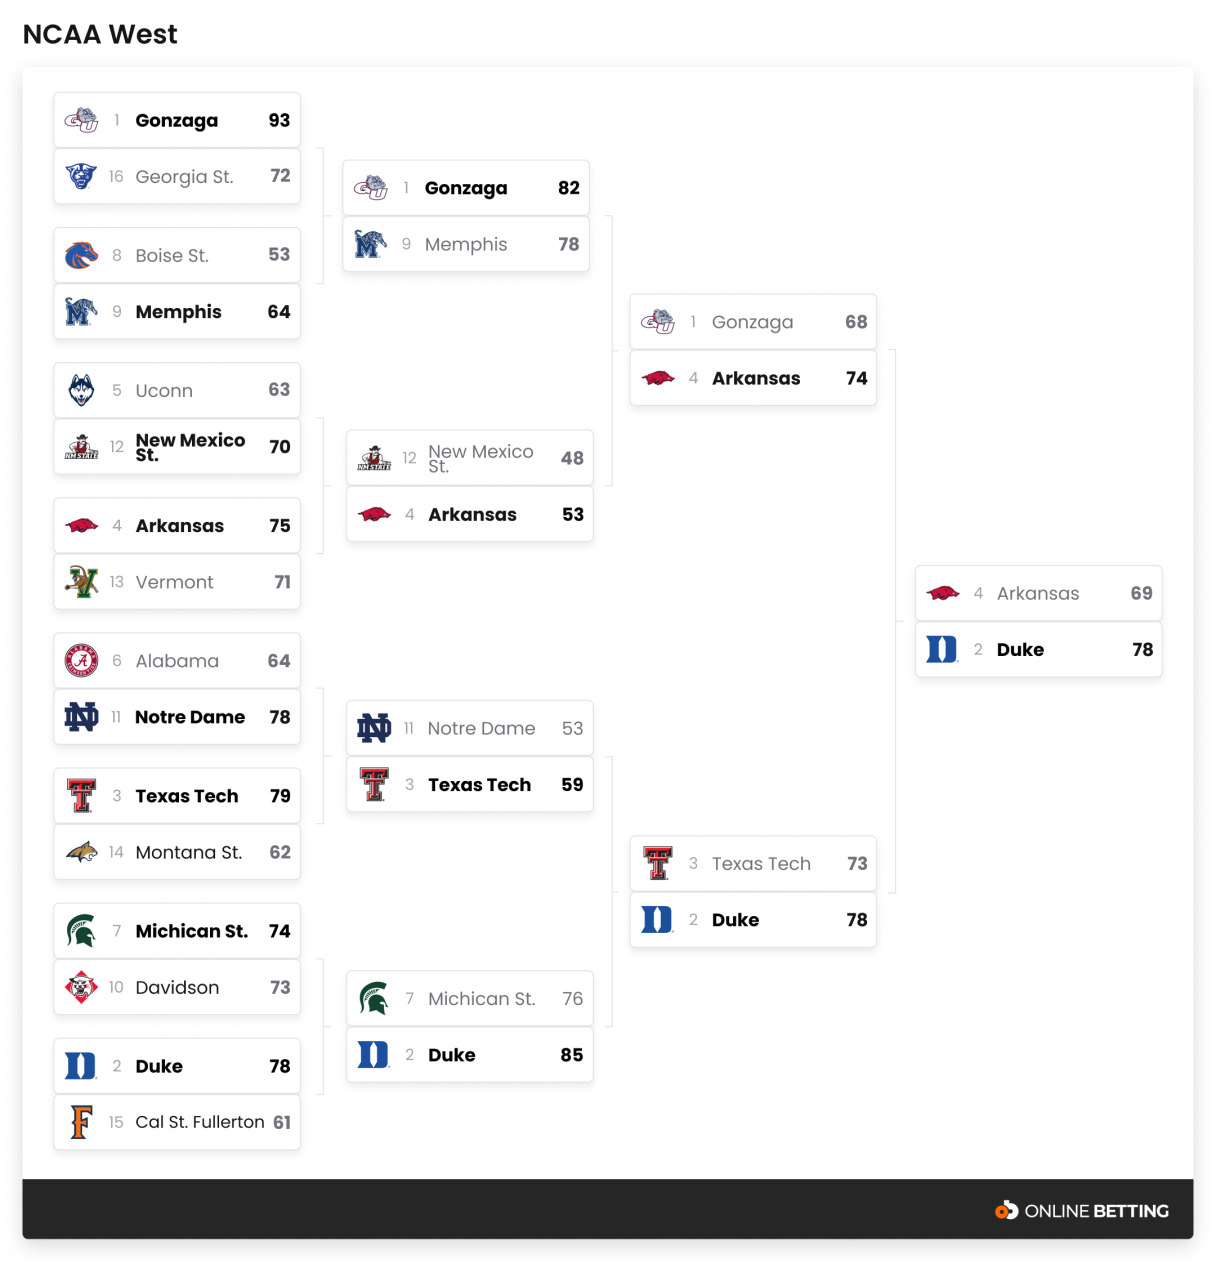1216x1268 pixels.
Task: Select the Texas Tech row scoring 73
Action: pos(753,864)
